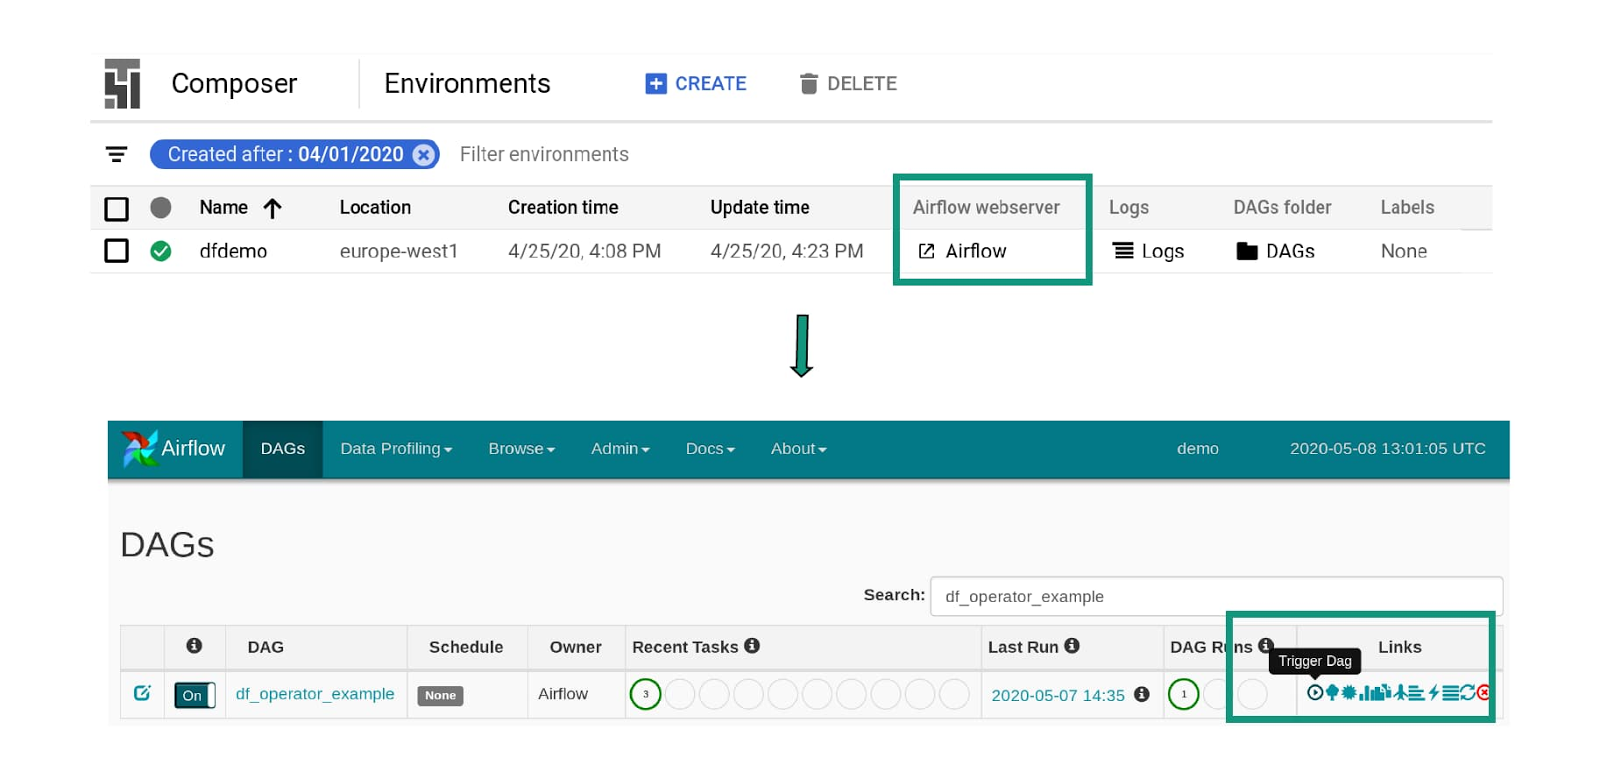Viewport: 1600px width, 779px height.
Task: Click info icon in Last Run header
Action: point(1072,646)
